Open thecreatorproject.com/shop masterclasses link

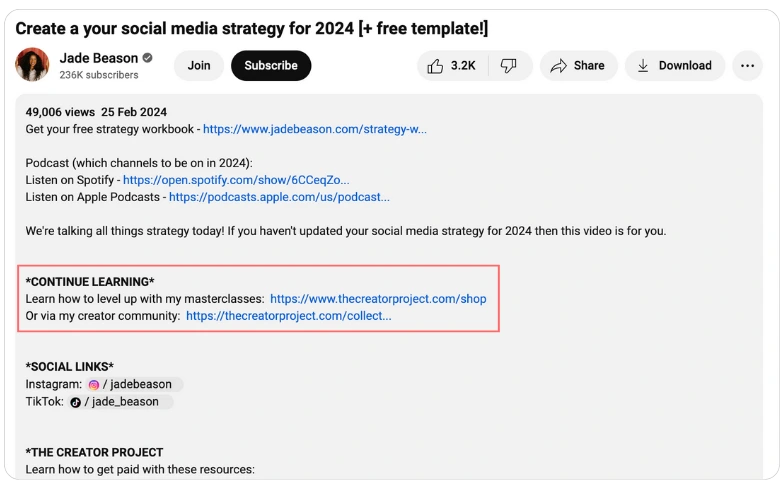378,299
